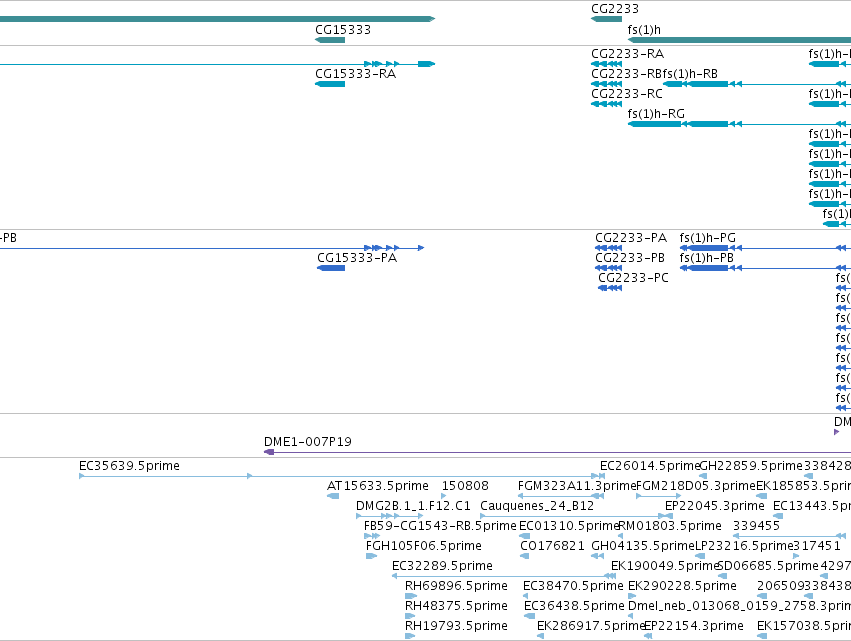Select the CO176821 feature glyph

[524, 556]
